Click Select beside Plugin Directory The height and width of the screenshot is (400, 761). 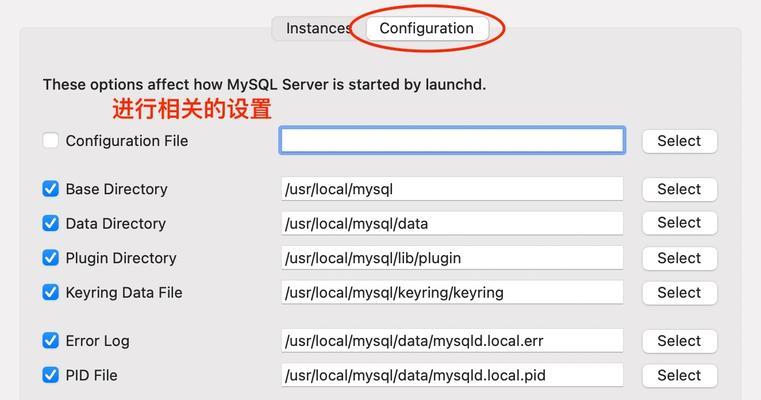679,258
